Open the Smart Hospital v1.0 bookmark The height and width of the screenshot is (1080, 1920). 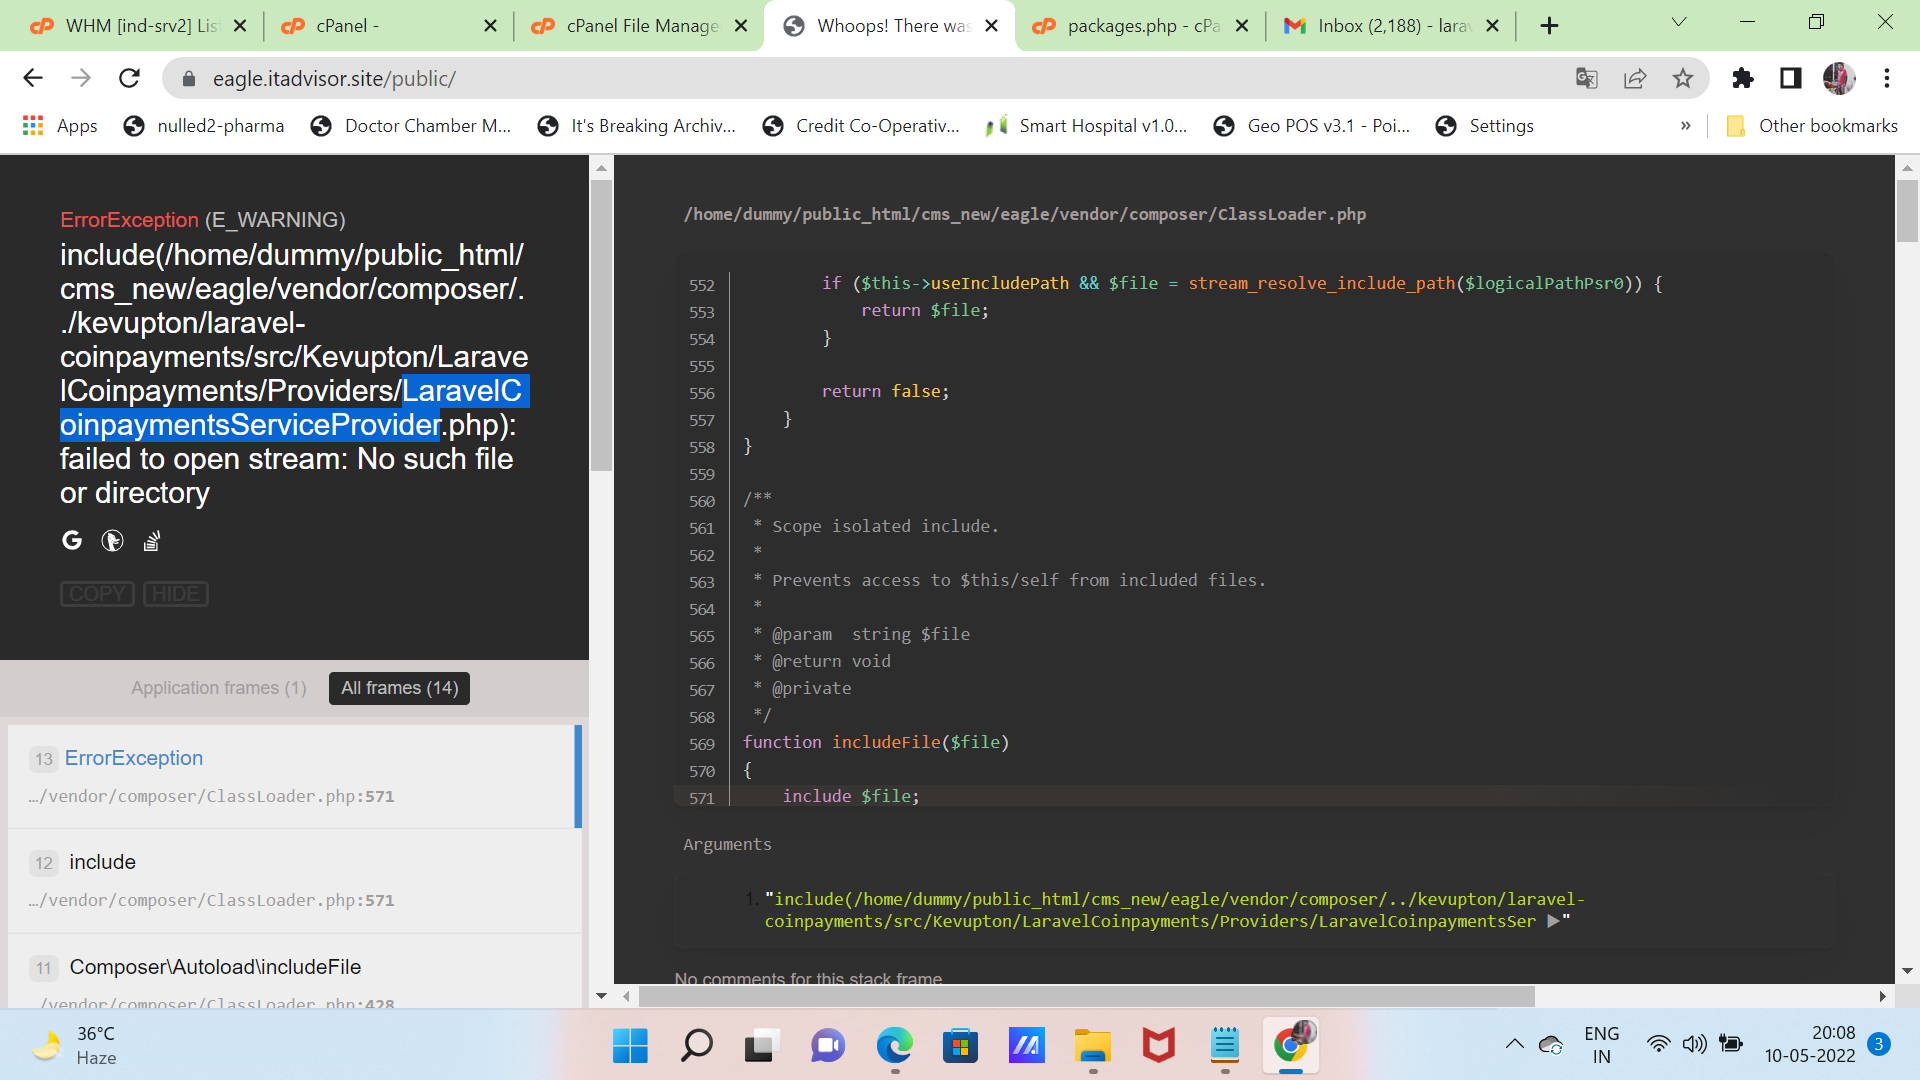point(1086,126)
